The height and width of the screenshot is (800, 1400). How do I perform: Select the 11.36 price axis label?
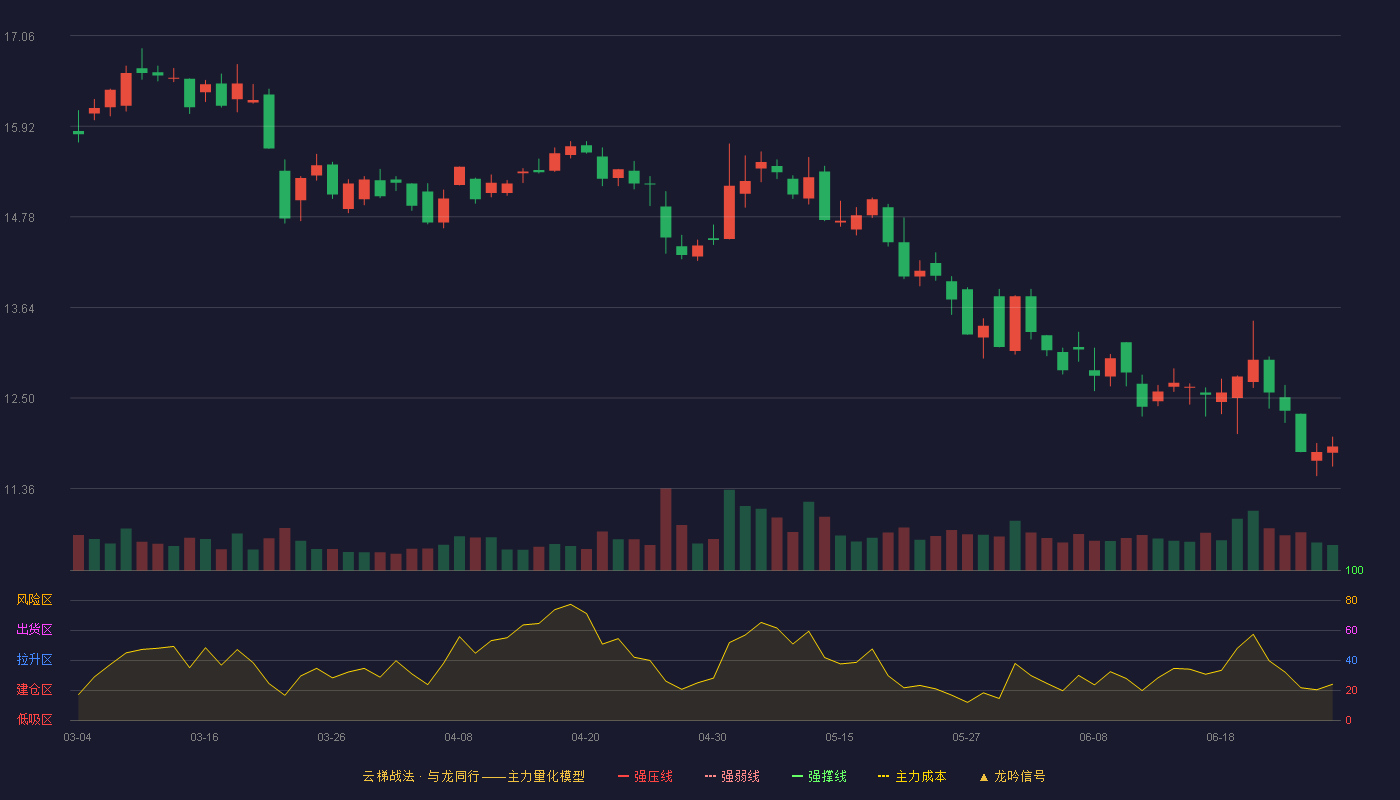tap(19, 490)
